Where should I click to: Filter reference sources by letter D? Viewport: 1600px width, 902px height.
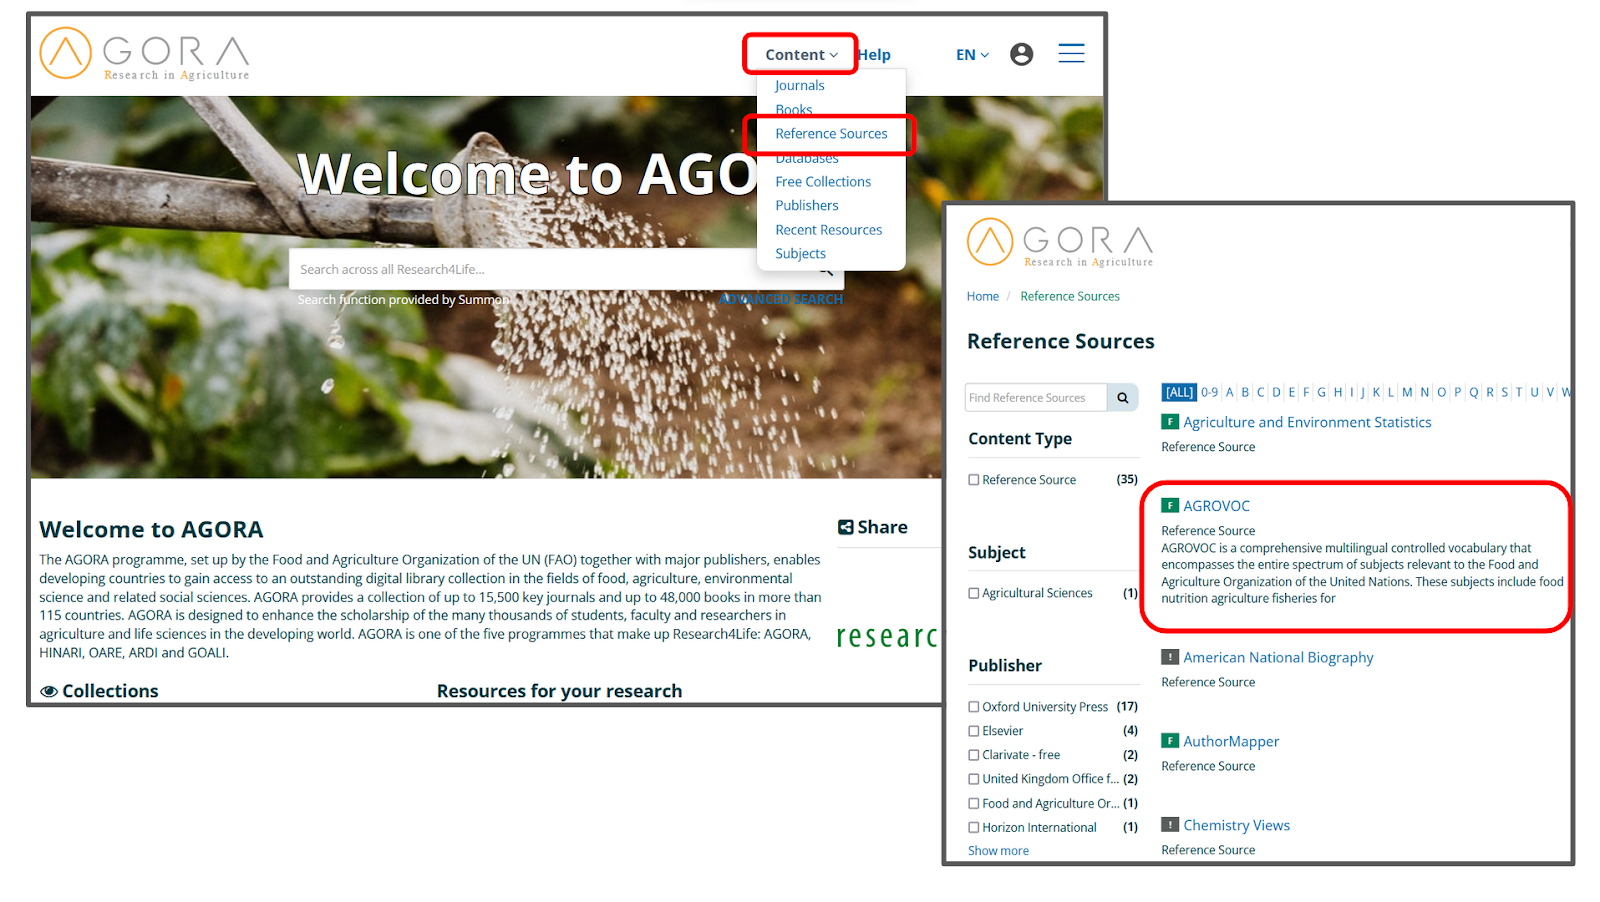(1276, 392)
